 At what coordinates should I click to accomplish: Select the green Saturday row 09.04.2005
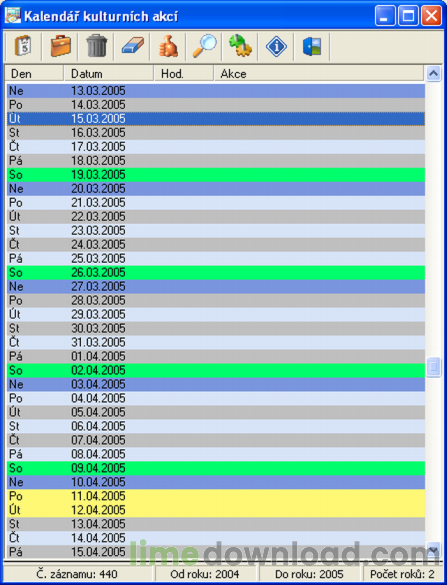216,468
